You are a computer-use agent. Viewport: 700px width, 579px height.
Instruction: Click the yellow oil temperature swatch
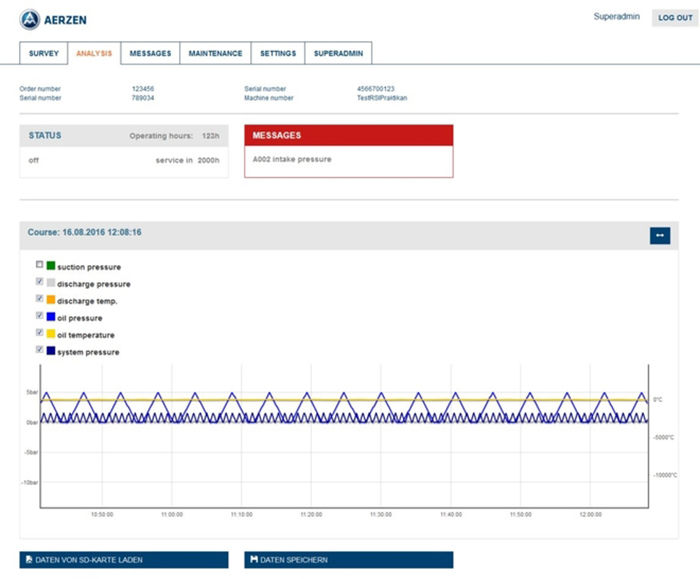pos(51,333)
